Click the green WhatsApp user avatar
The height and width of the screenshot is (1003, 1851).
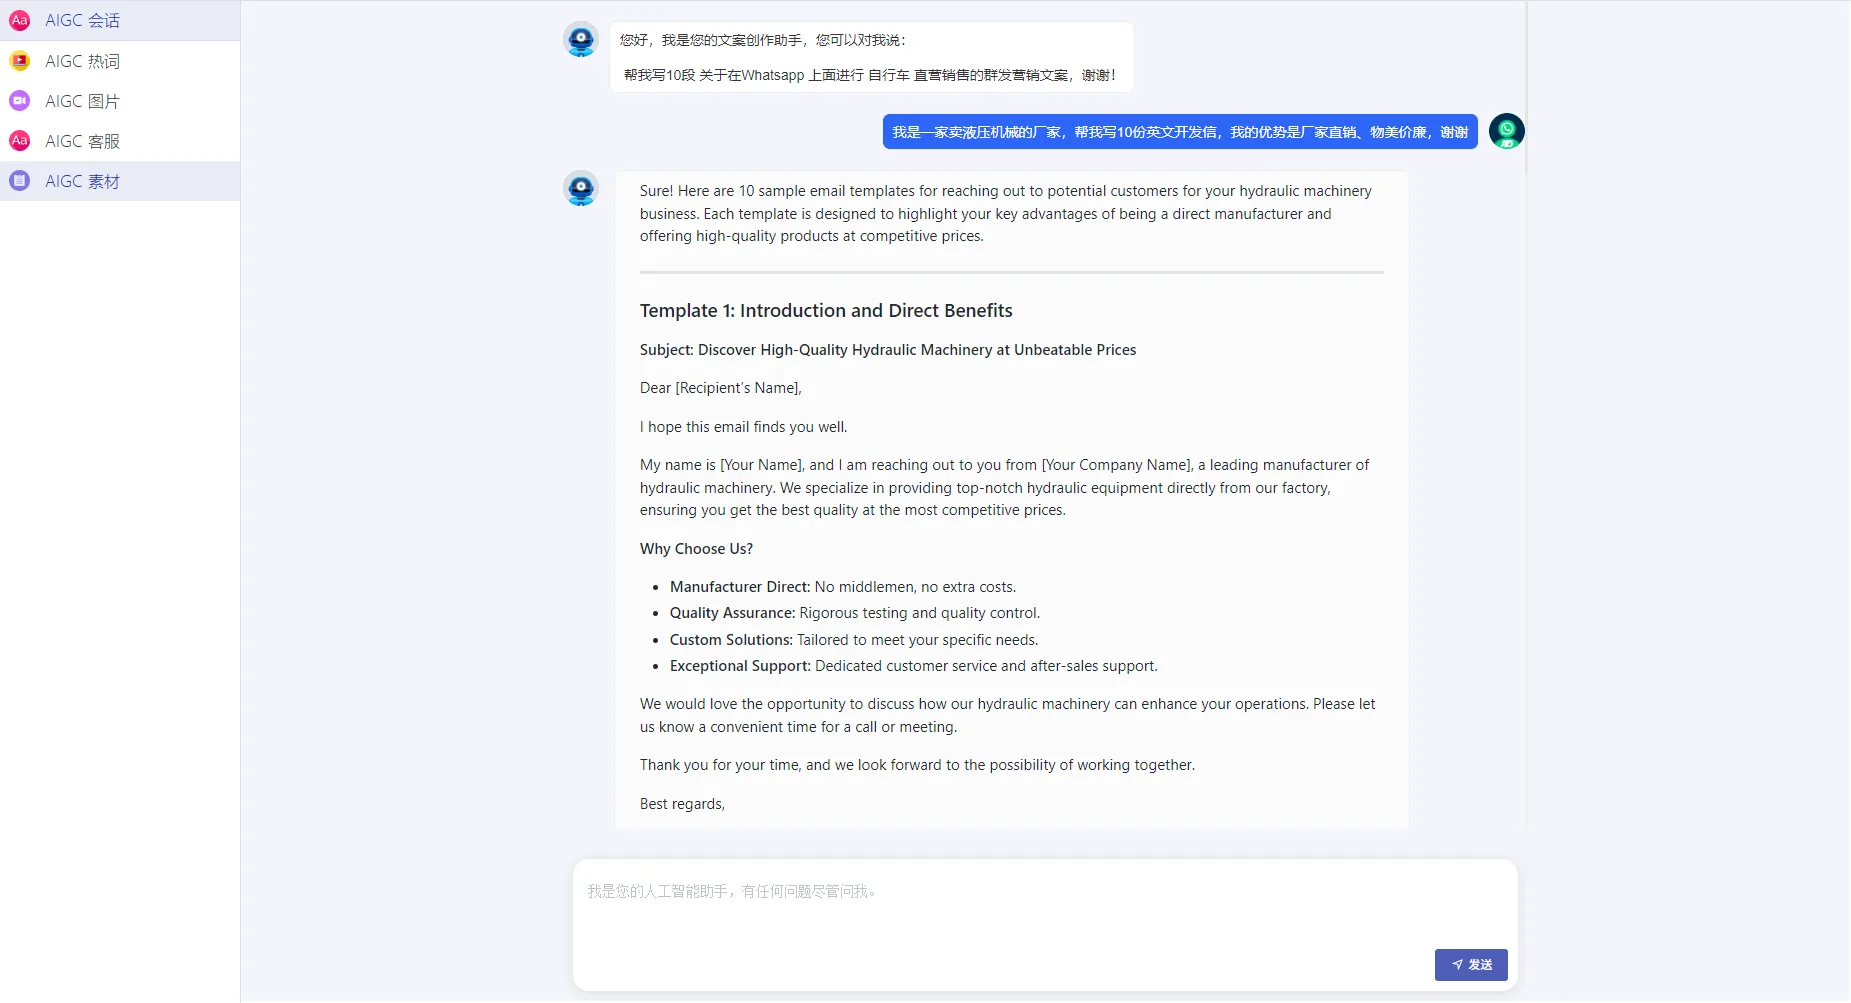pos(1506,131)
